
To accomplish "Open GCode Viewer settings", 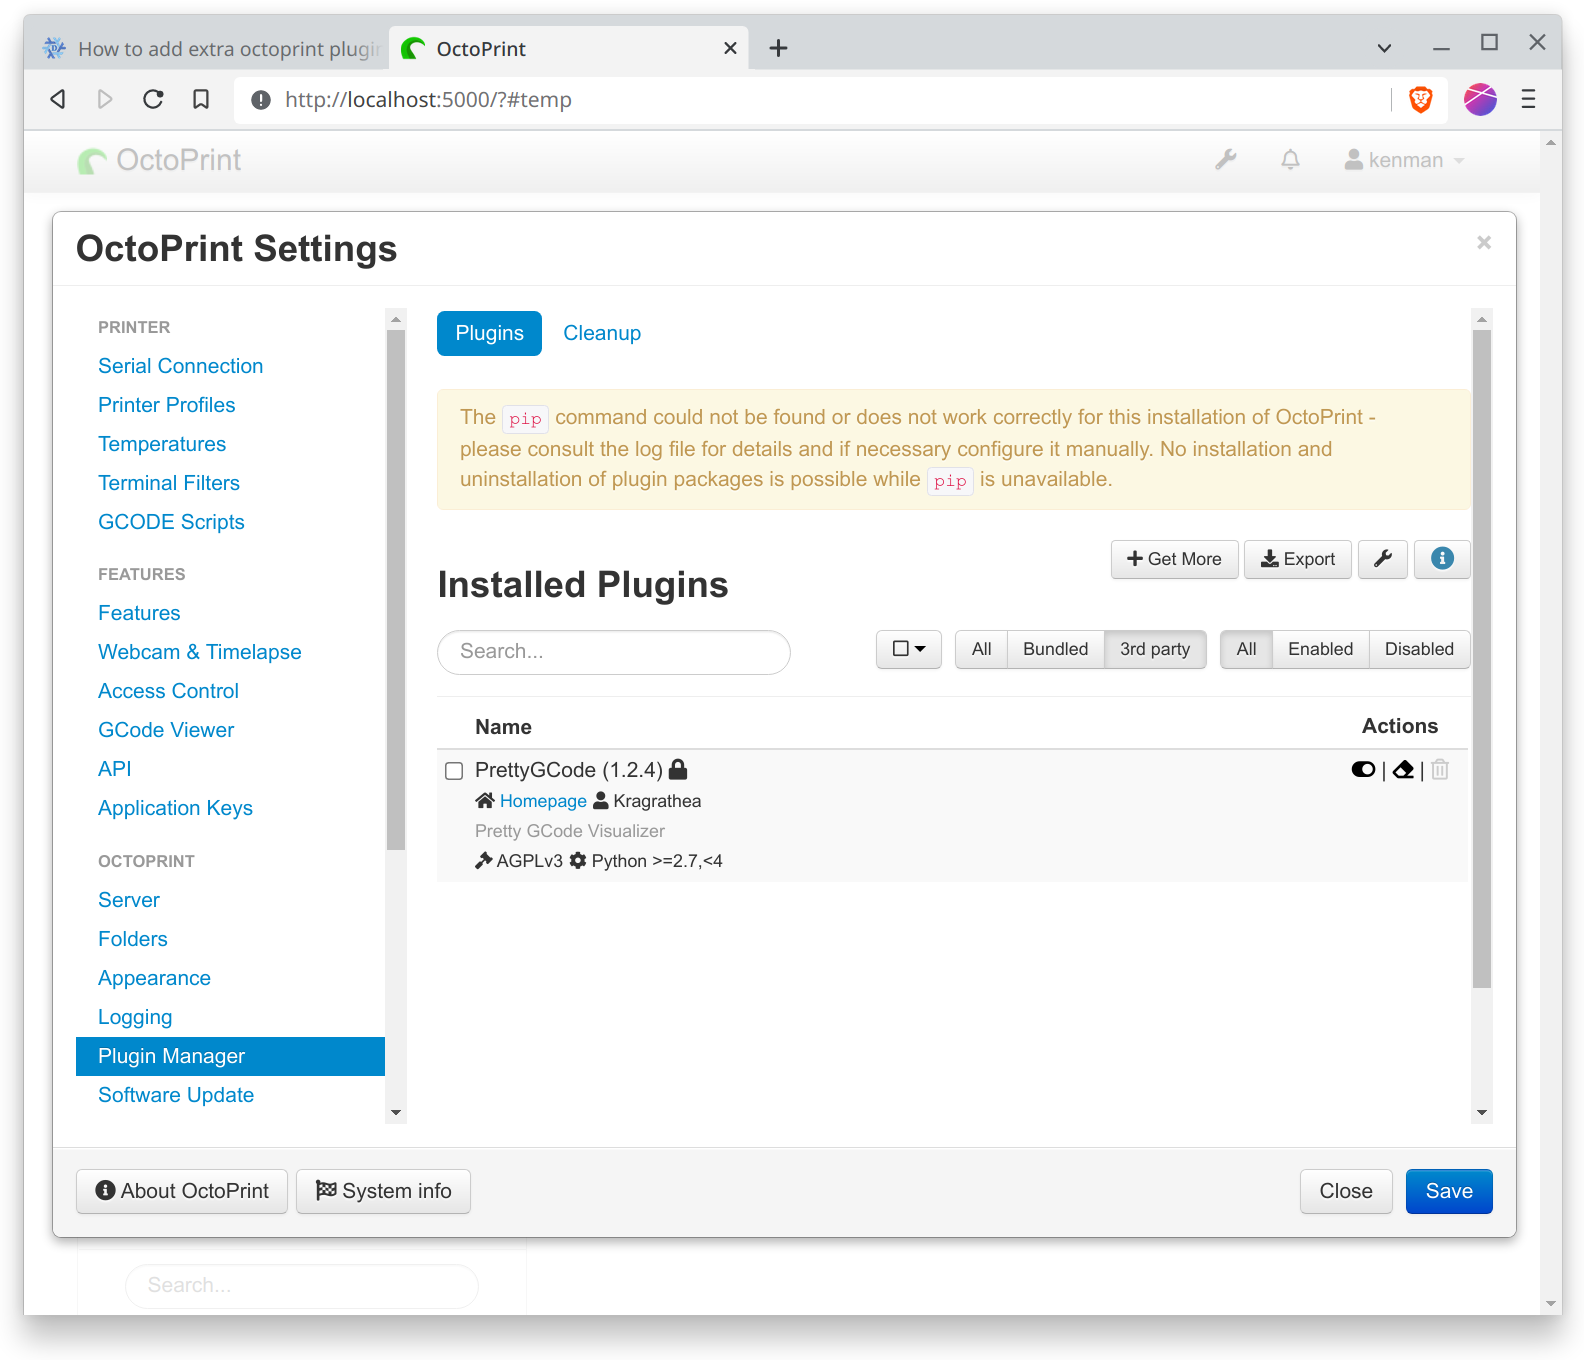I will point(166,730).
